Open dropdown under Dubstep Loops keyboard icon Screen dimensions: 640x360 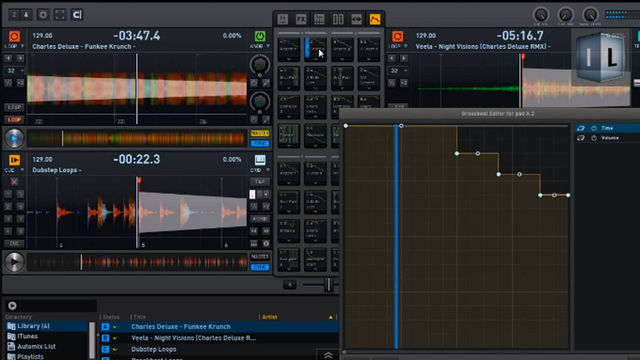click(260, 170)
